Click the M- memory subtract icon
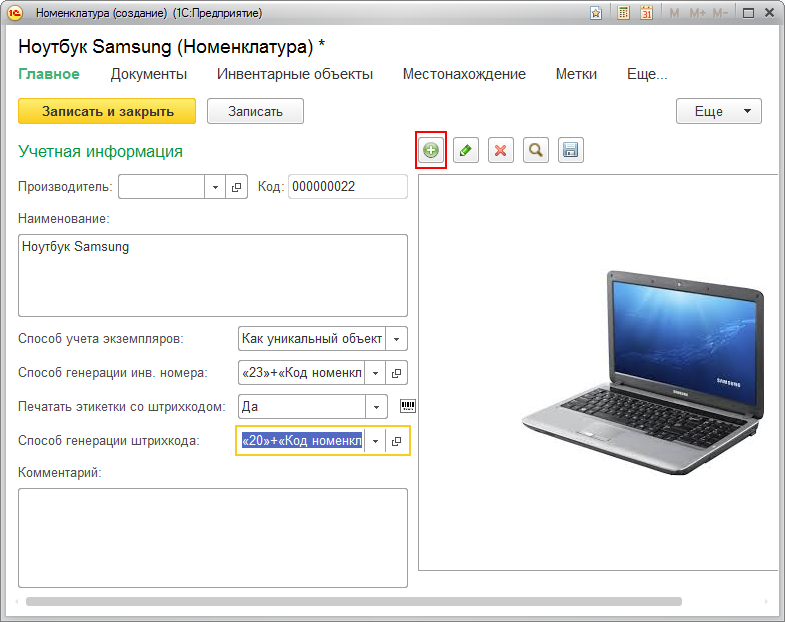This screenshot has height=622, width=785. point(720,14)
